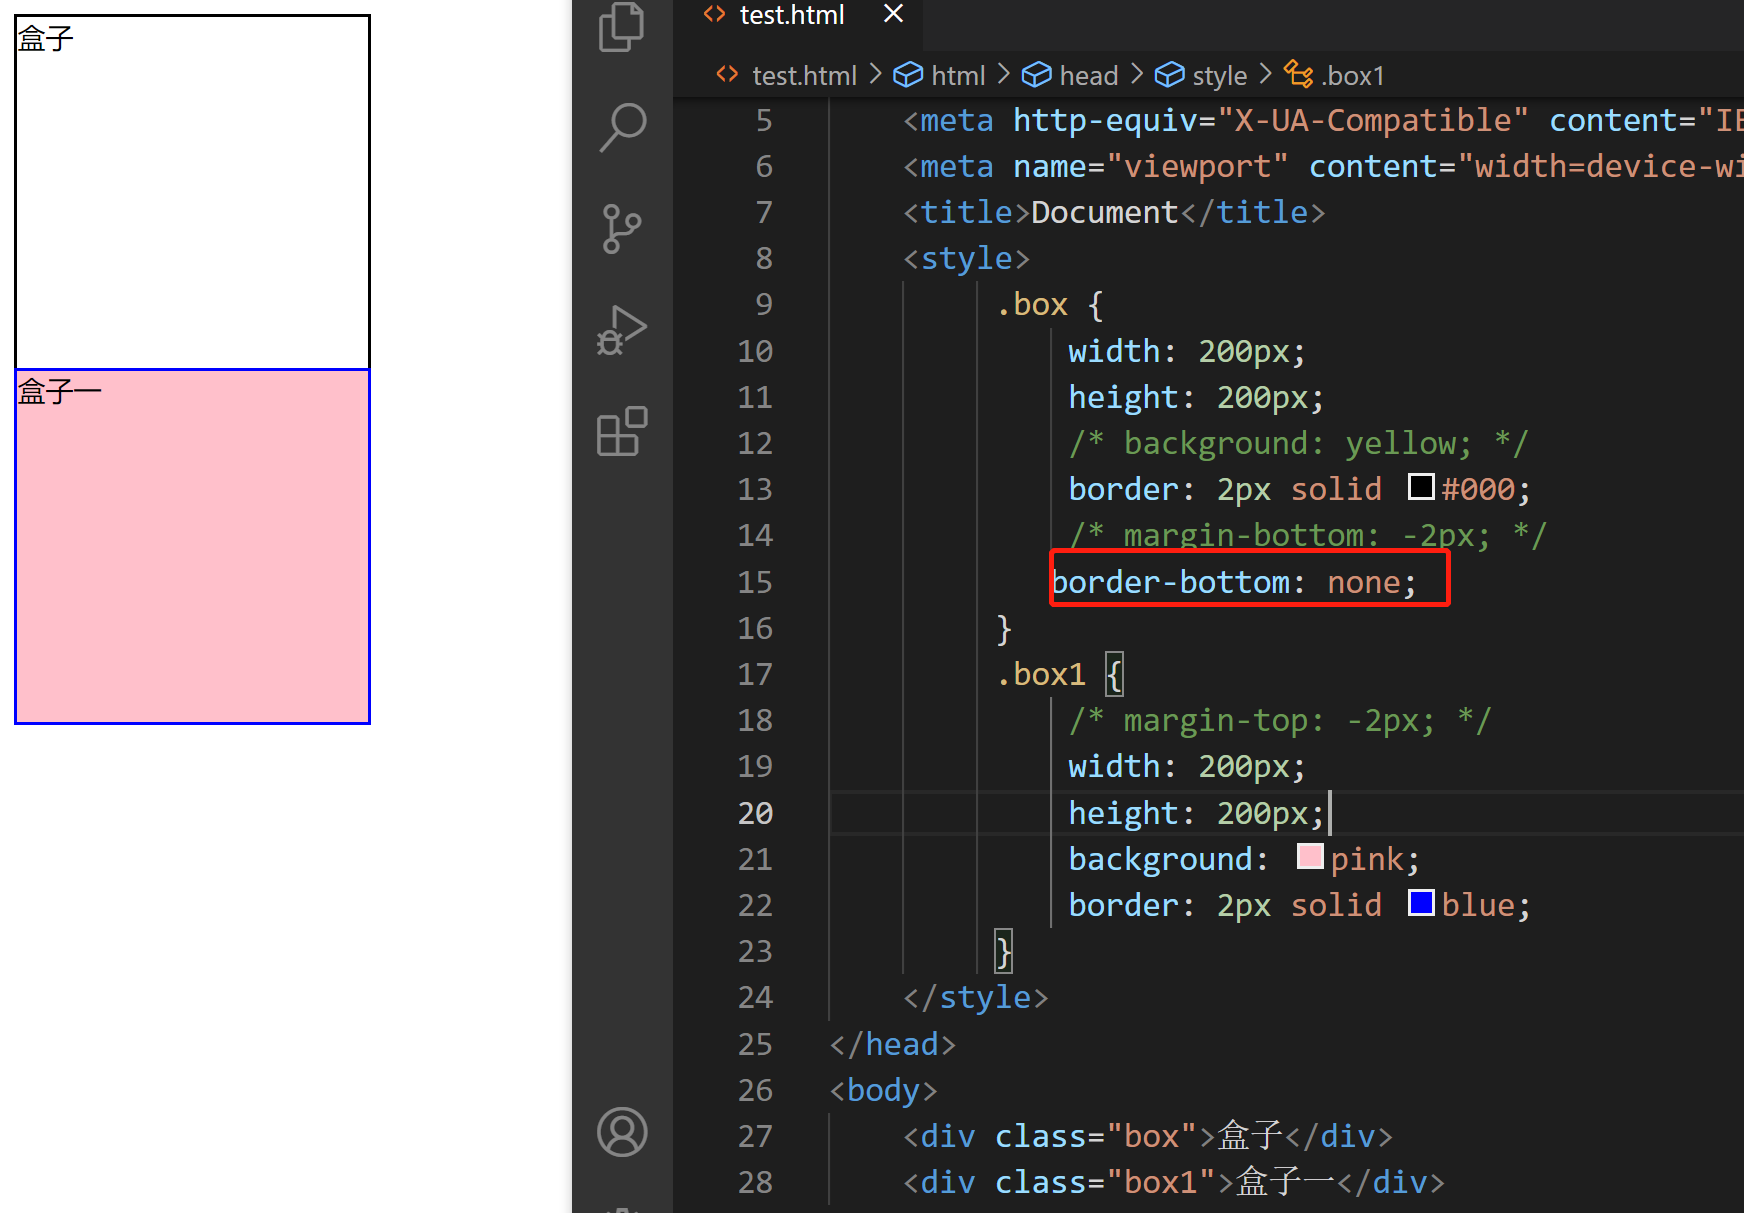1744x1213 pixels.
Task: Open the head breadcrumb dropdown
Action: pos(1090,74)
